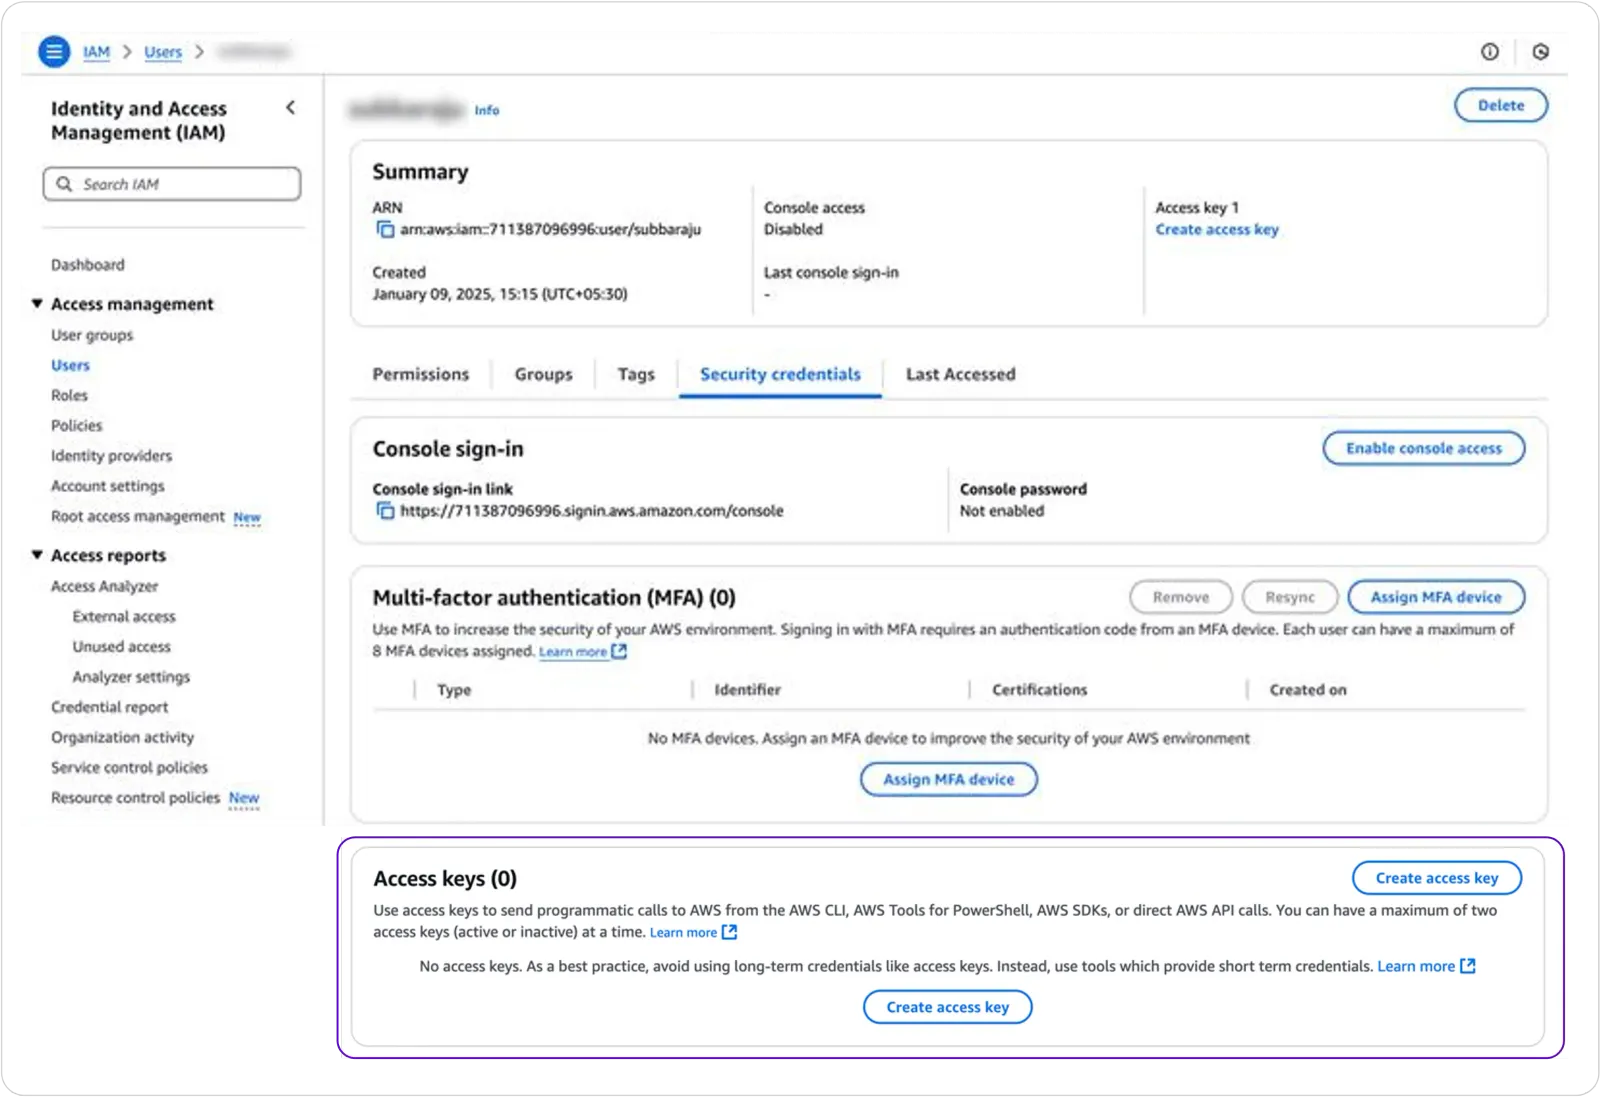Copy the ARN using the copy icon
The height and width of the screenshot is (1097, 1600).
coord(385,229)
